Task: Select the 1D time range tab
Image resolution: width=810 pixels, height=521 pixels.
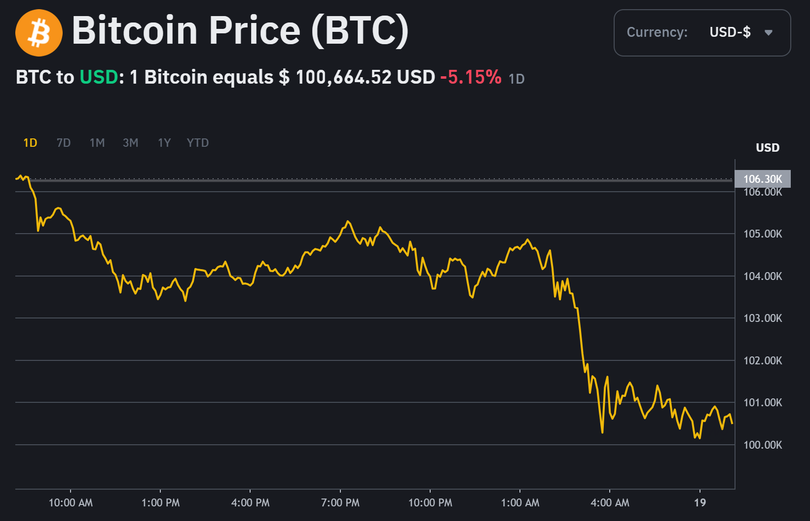Action: (x=30, y=143)
